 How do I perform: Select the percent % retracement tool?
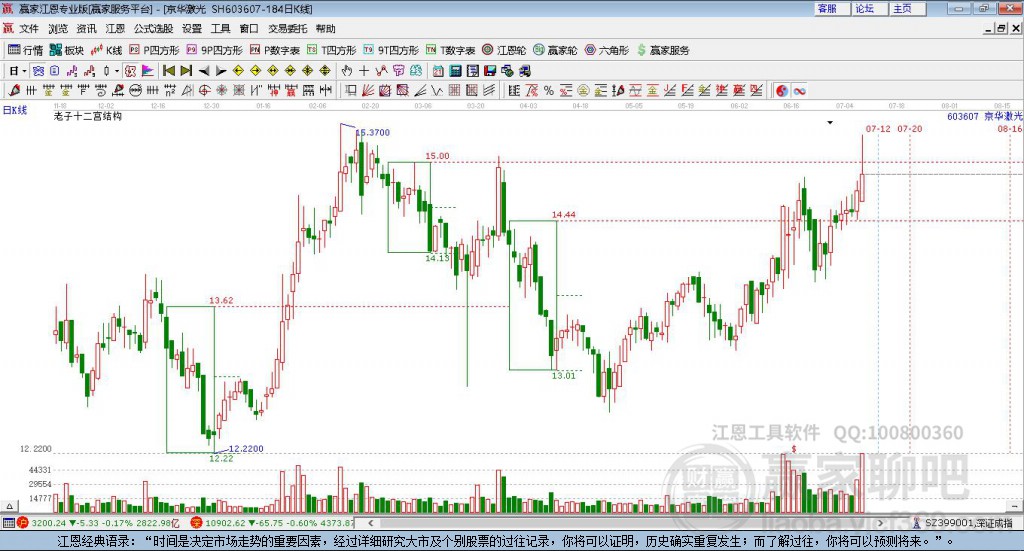click(x=549, y=91)
